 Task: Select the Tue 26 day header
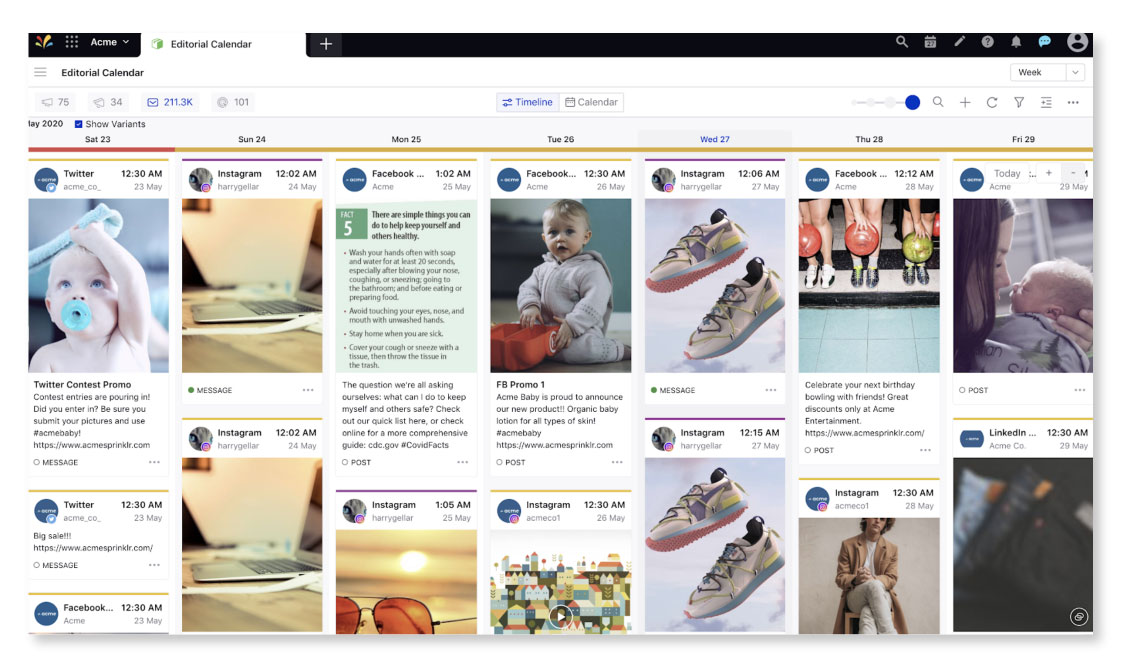tap(560, 139)
